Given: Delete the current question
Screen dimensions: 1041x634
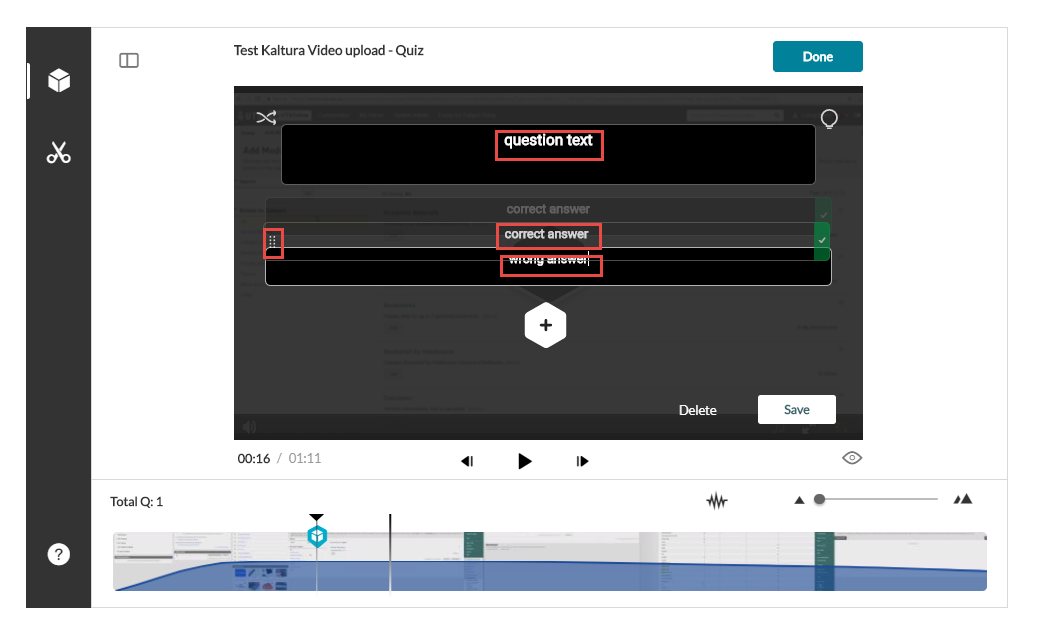Looking at the screenshot, I should pos(697,410).
